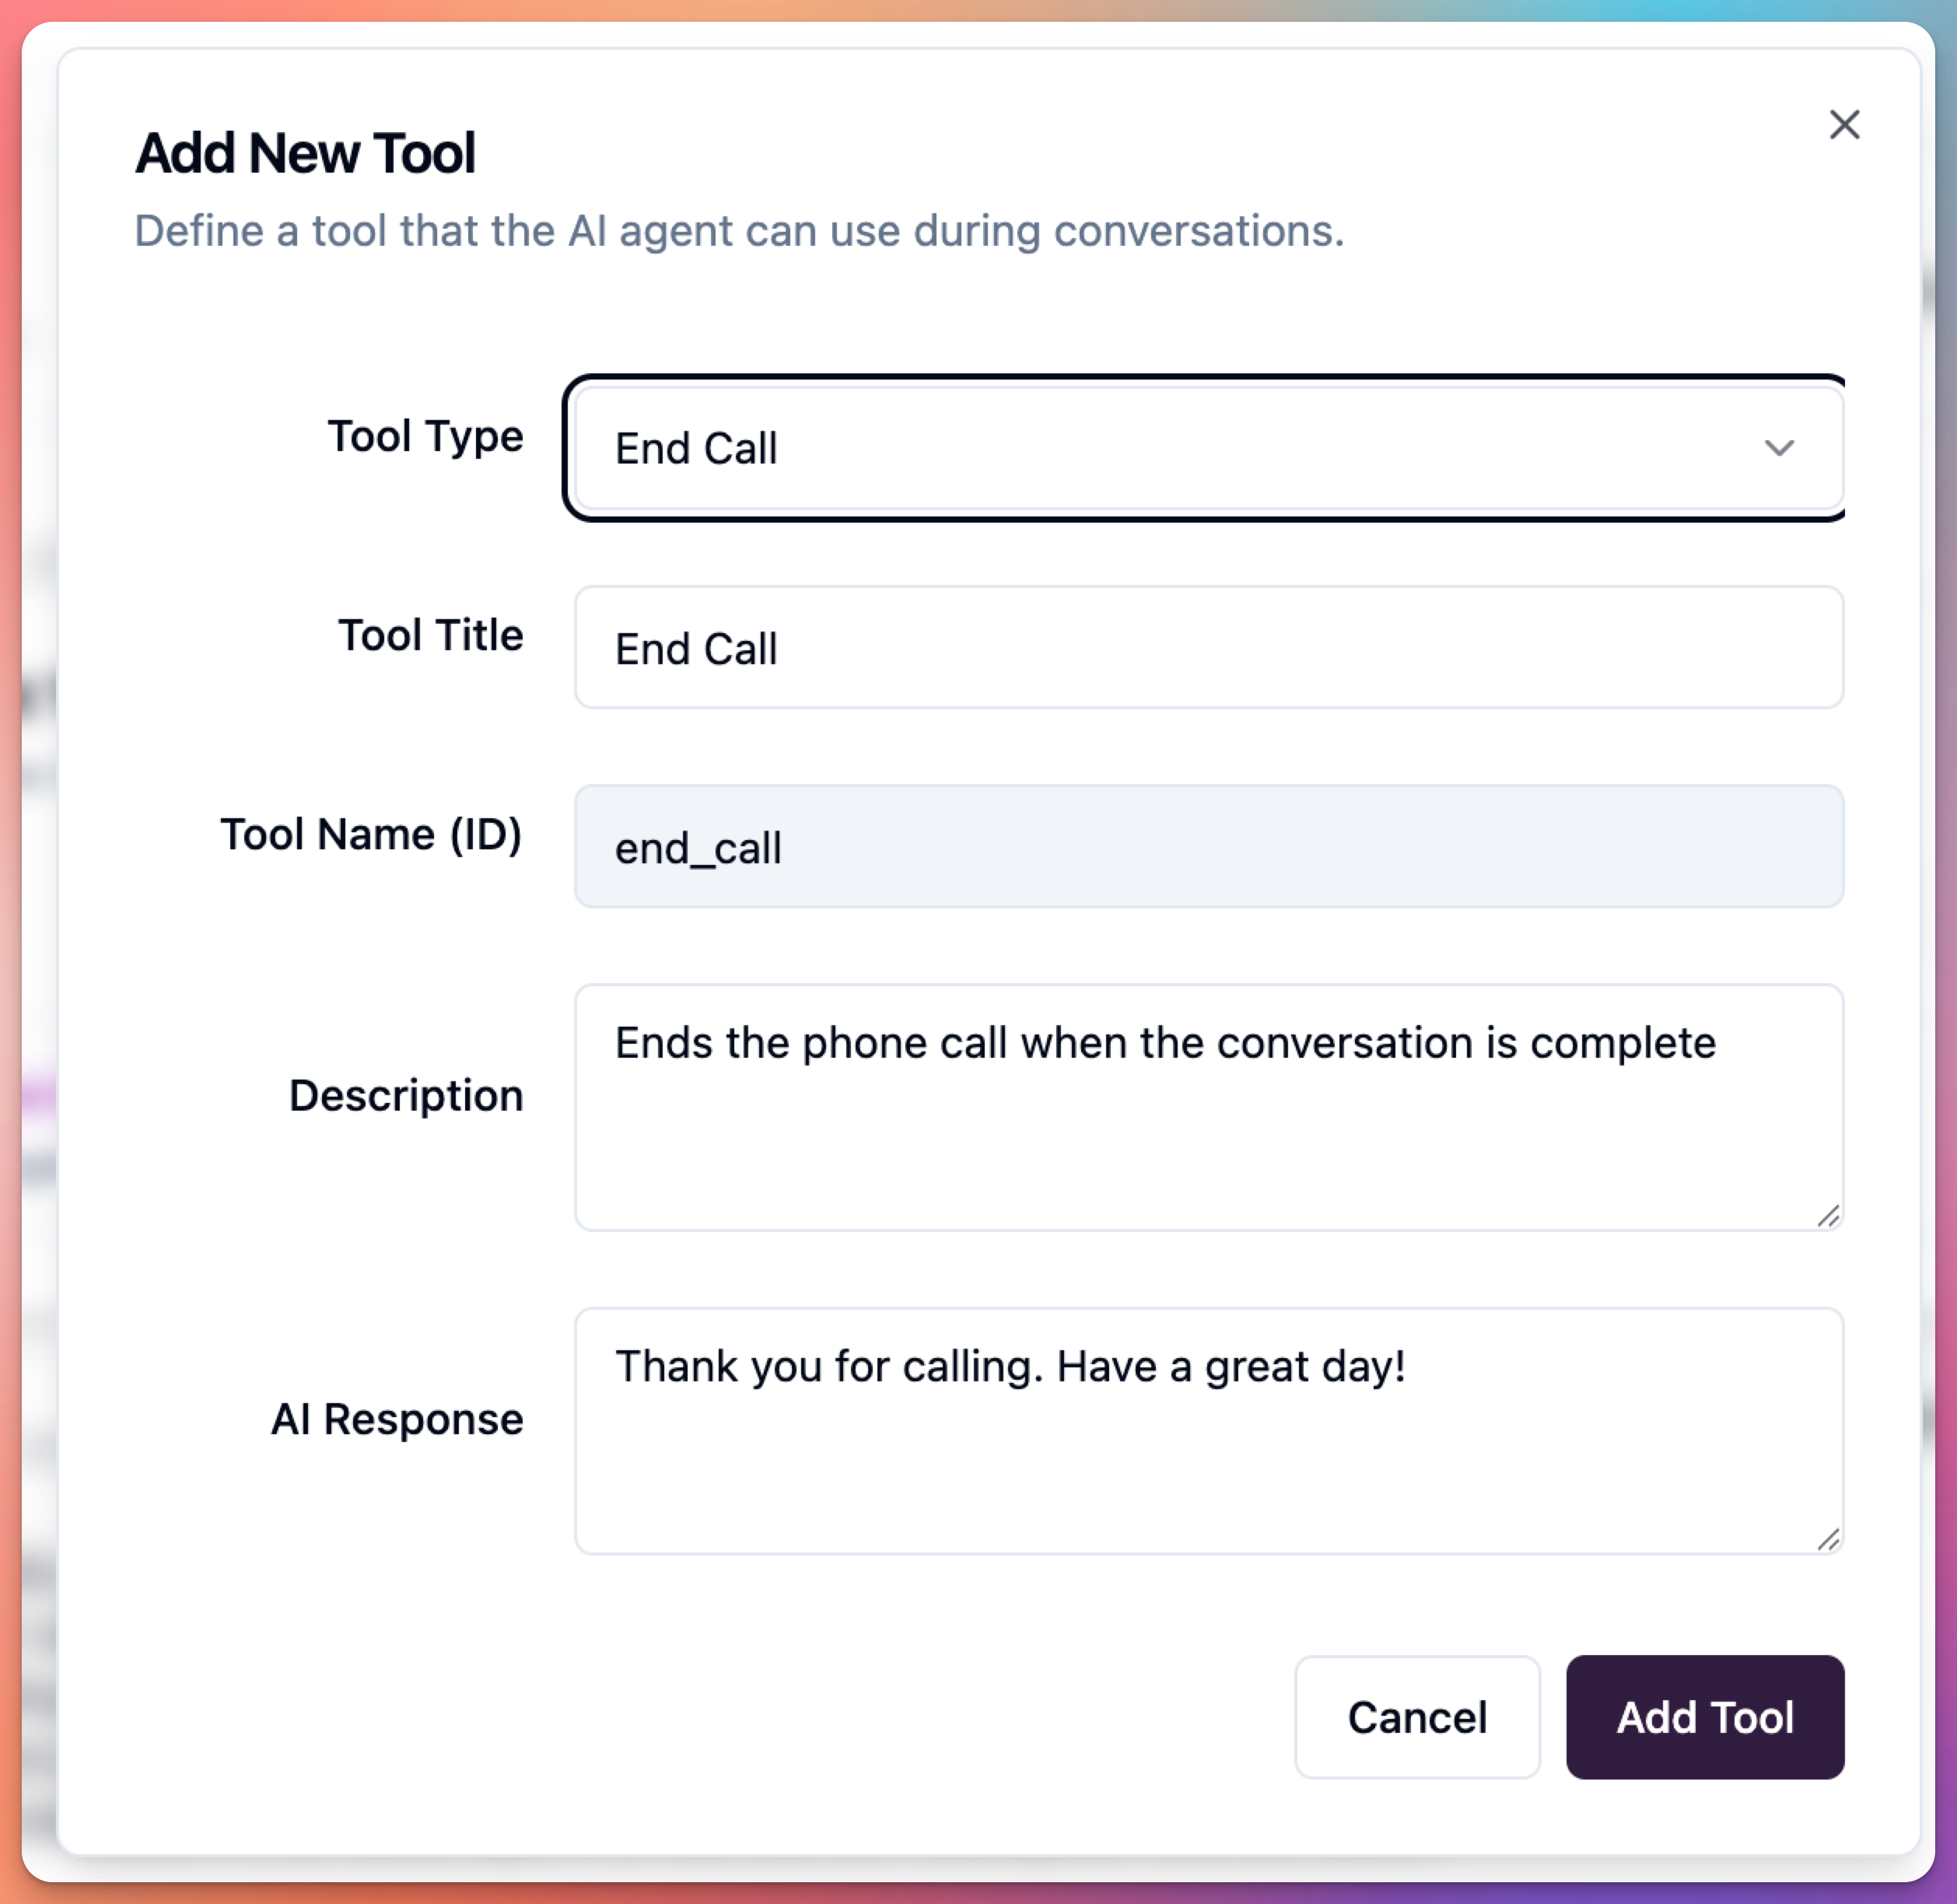Click the end_call identifier text
This screenshot has height=1904, width=1957.
(697, 847)
